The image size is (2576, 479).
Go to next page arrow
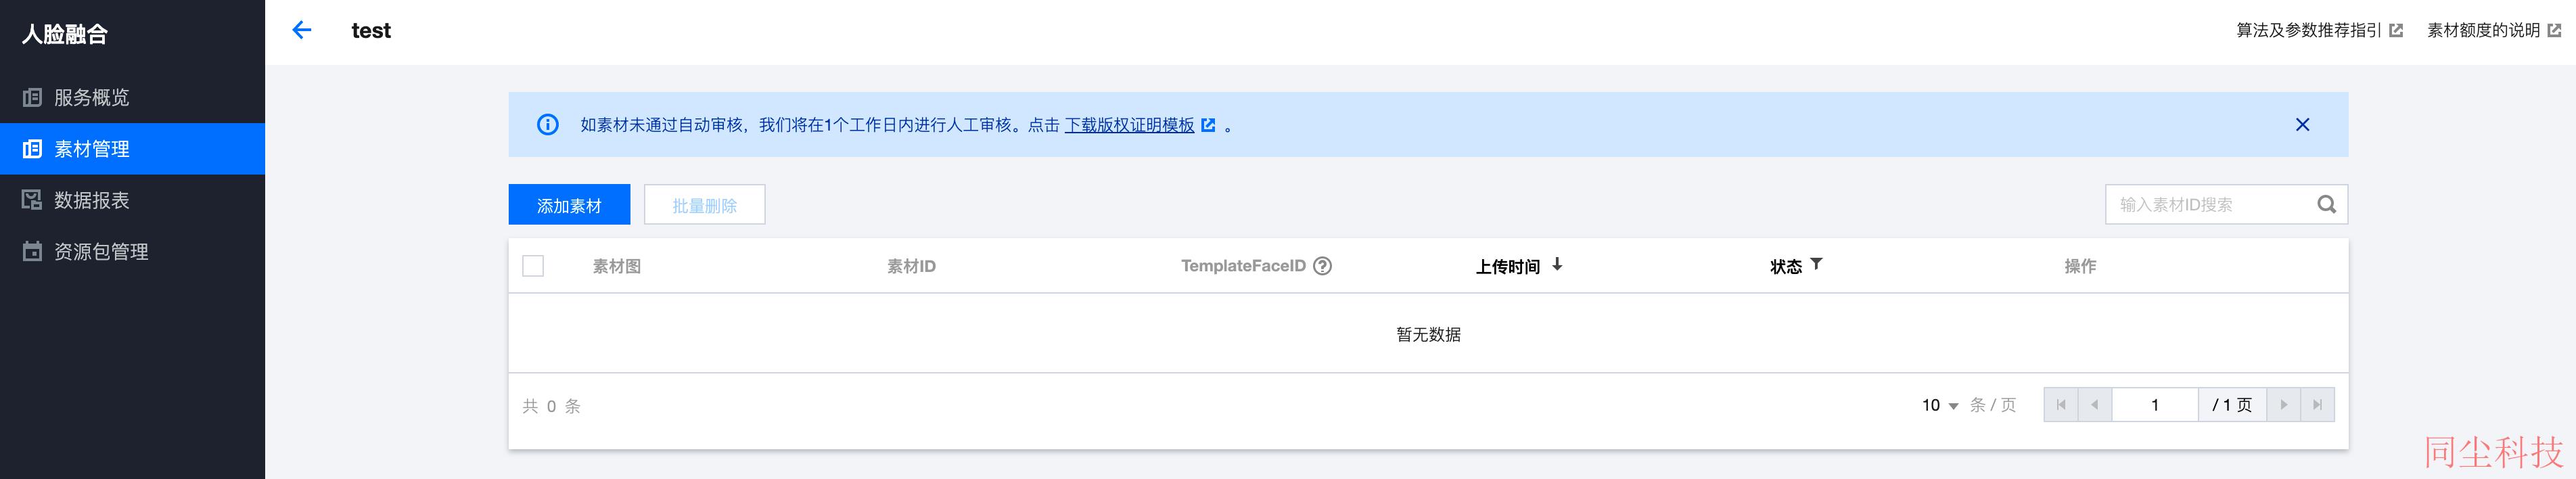pos(2283,405)
